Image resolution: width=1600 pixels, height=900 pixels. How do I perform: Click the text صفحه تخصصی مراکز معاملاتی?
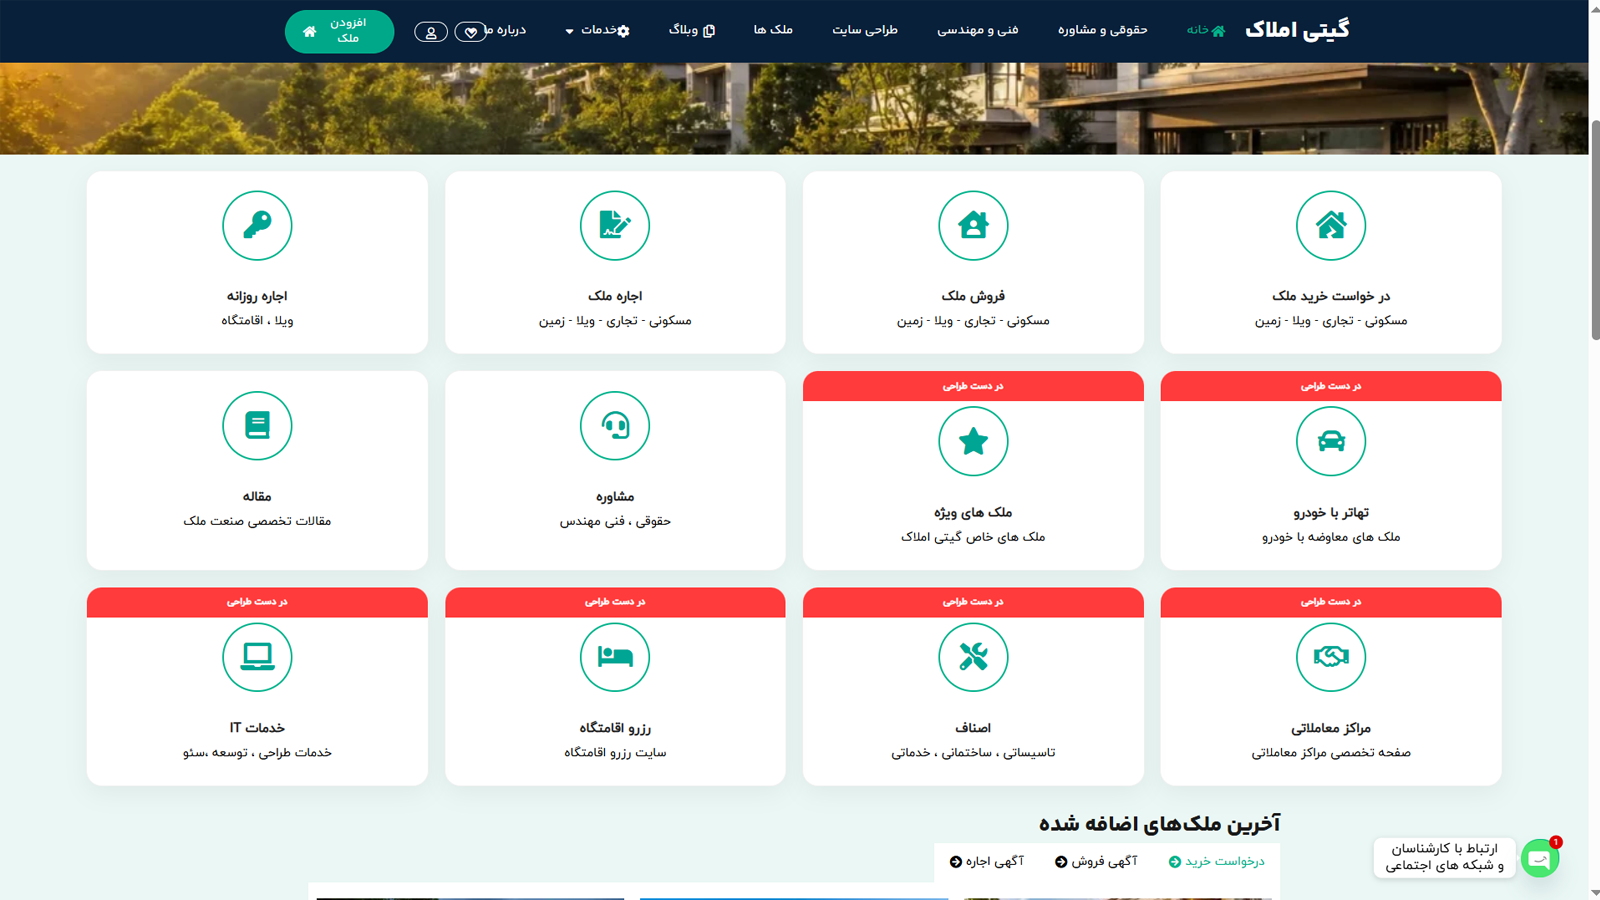(x=1330, y=753)
